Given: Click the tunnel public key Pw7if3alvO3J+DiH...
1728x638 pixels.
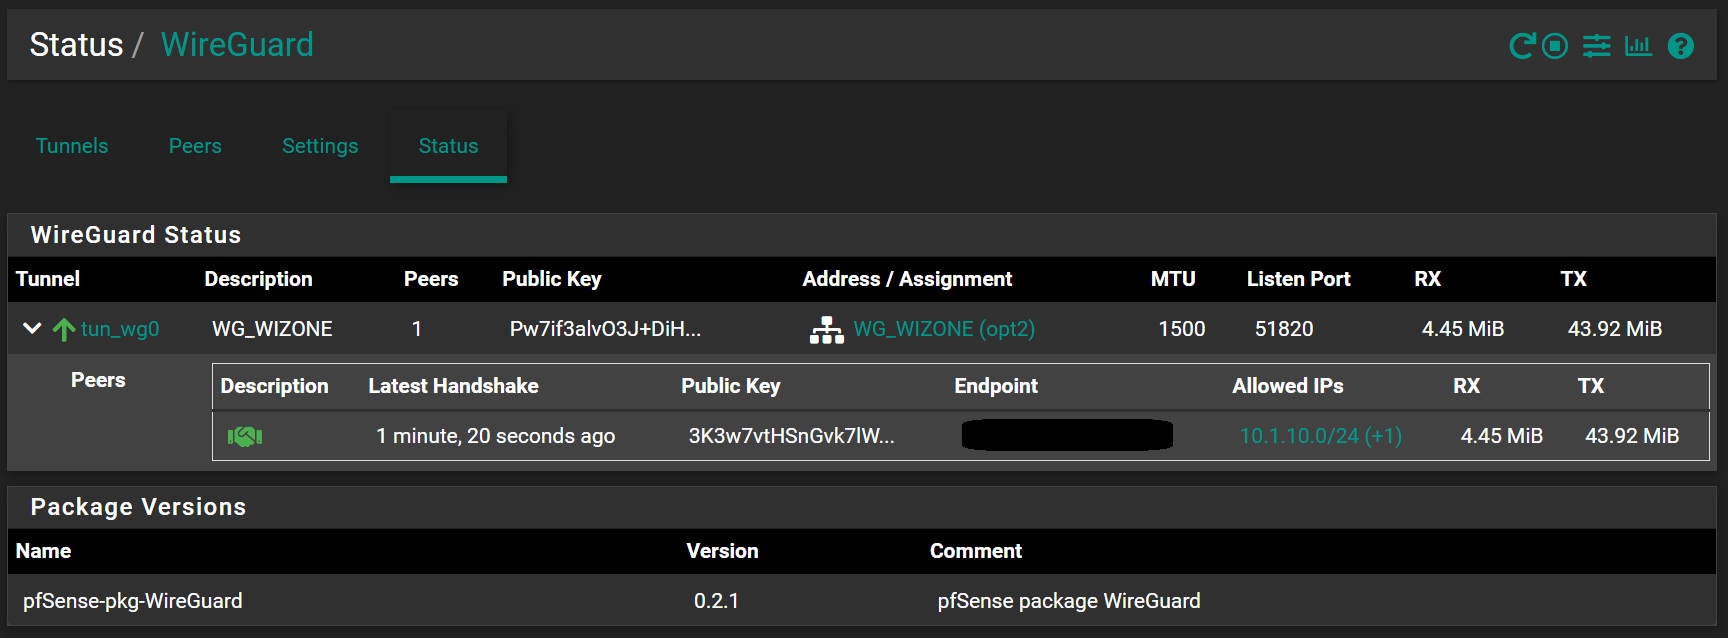Looking at the screenshot, I should click(x=605, y=329).
